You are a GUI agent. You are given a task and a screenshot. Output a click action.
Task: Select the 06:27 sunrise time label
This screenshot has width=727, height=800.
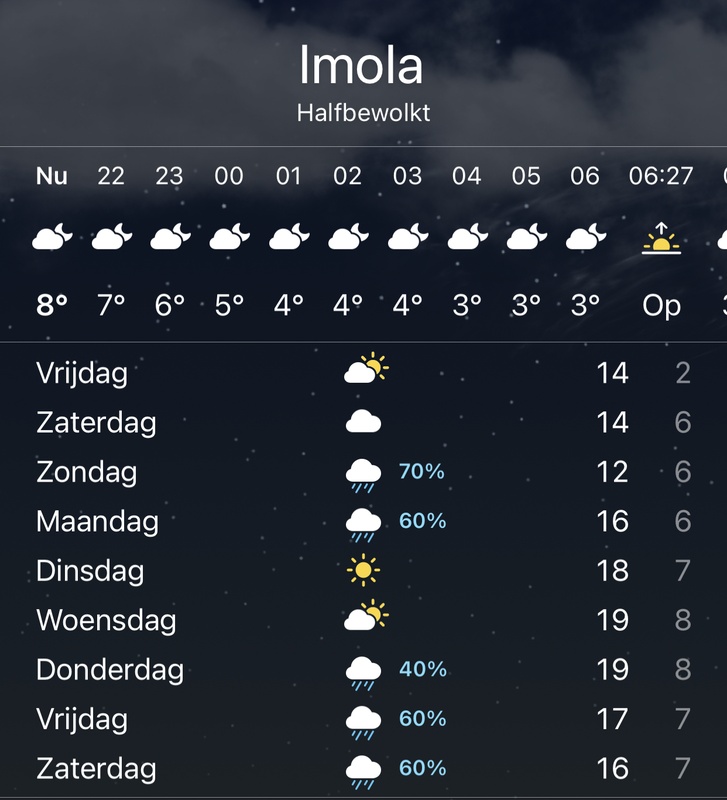click(x=661, y=176)
